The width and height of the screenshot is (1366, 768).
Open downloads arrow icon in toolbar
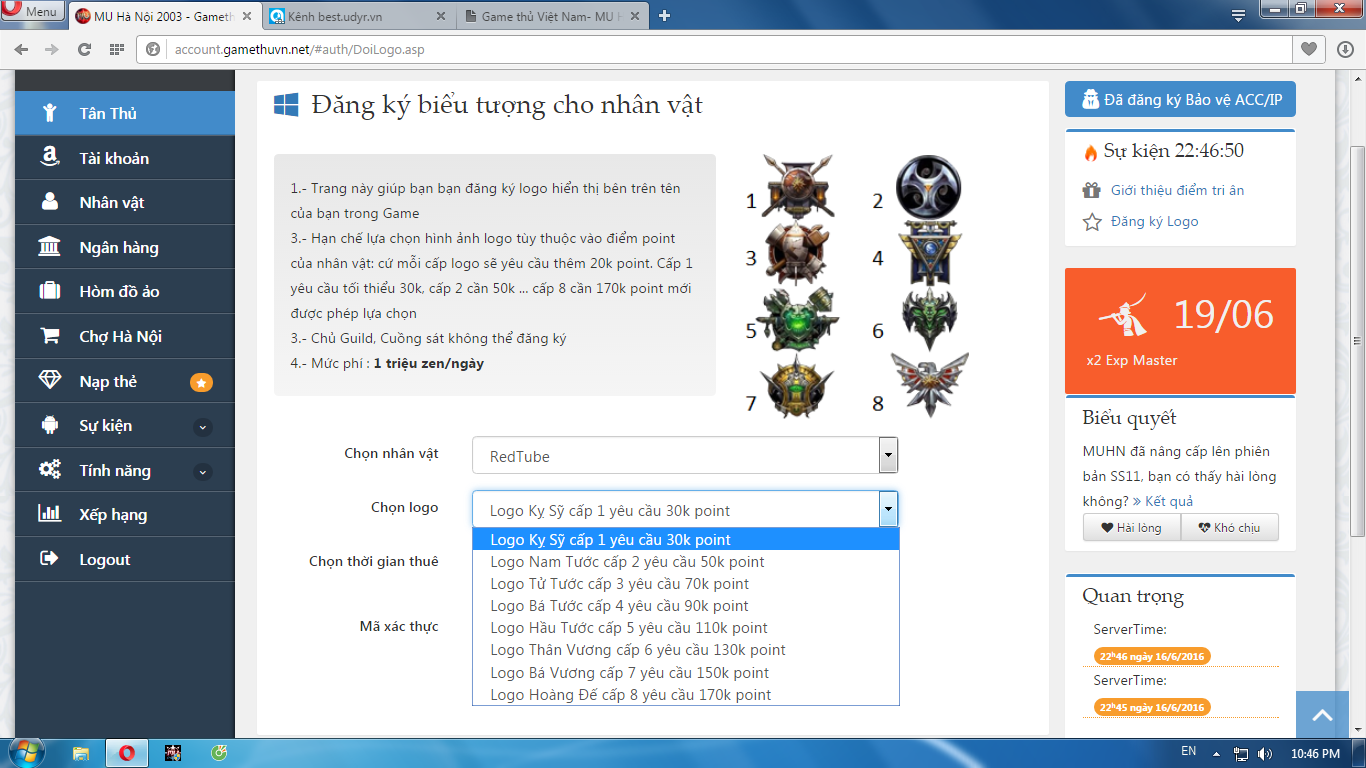pyautogui.click(x=1345, y=49)
